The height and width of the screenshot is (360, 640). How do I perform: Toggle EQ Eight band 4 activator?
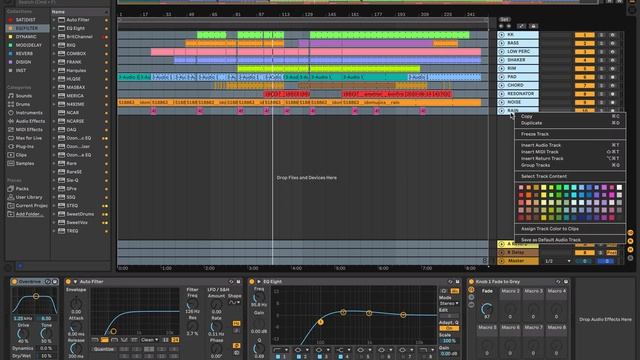[341, 357]
